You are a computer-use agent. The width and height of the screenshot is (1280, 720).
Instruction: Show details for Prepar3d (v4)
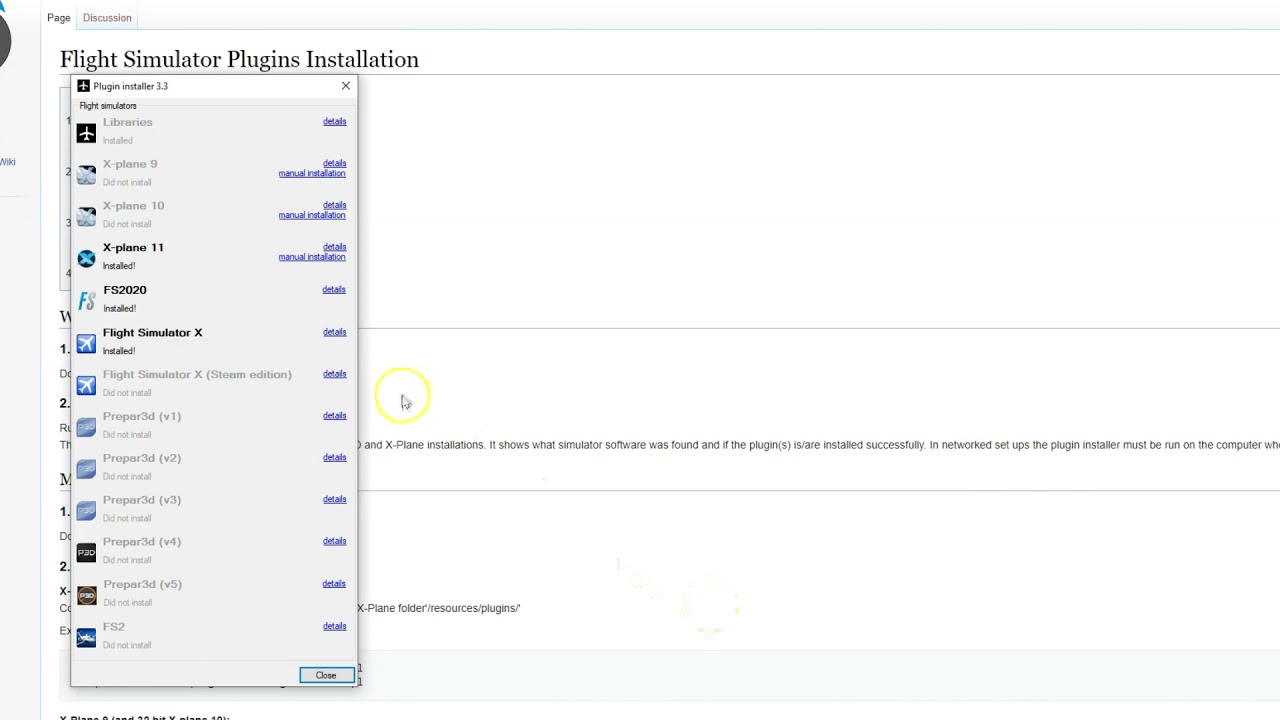coord(334,542)
